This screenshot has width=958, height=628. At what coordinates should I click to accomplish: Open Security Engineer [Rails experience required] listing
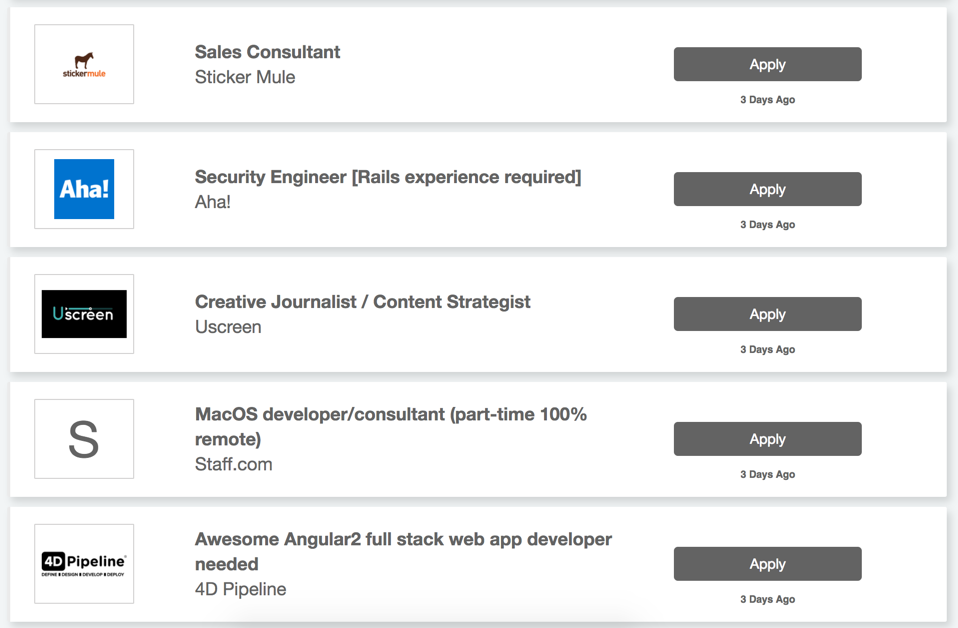coord(387,177)
